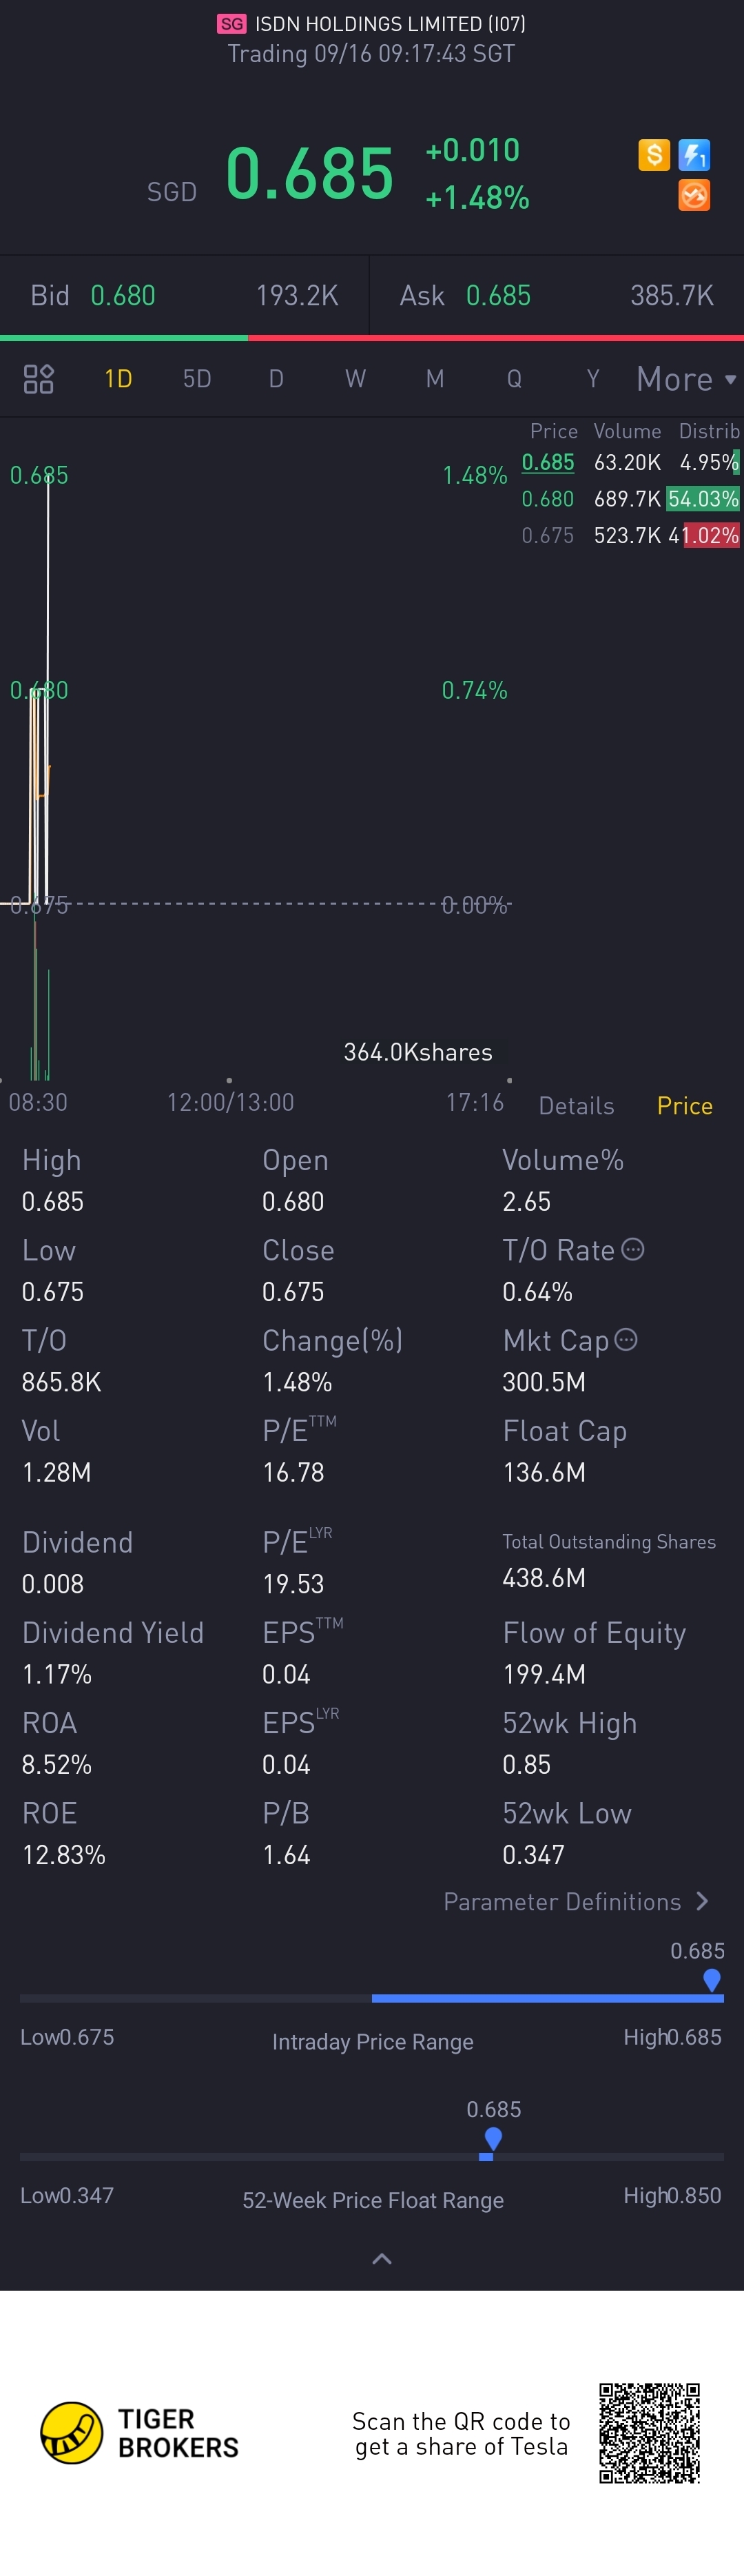
Task: Collapse the stock details panel chevron
Action: [382, 2258]
